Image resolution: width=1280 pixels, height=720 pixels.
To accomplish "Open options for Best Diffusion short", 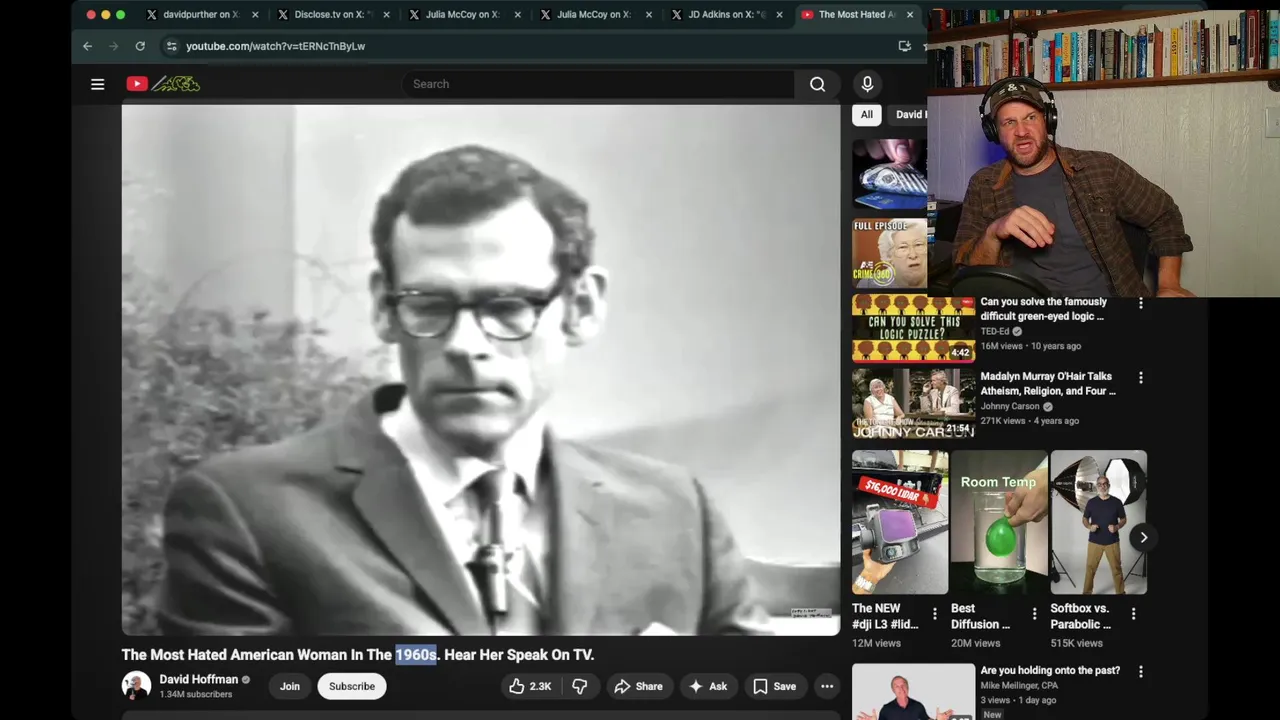I will [x=1034, y=614].
